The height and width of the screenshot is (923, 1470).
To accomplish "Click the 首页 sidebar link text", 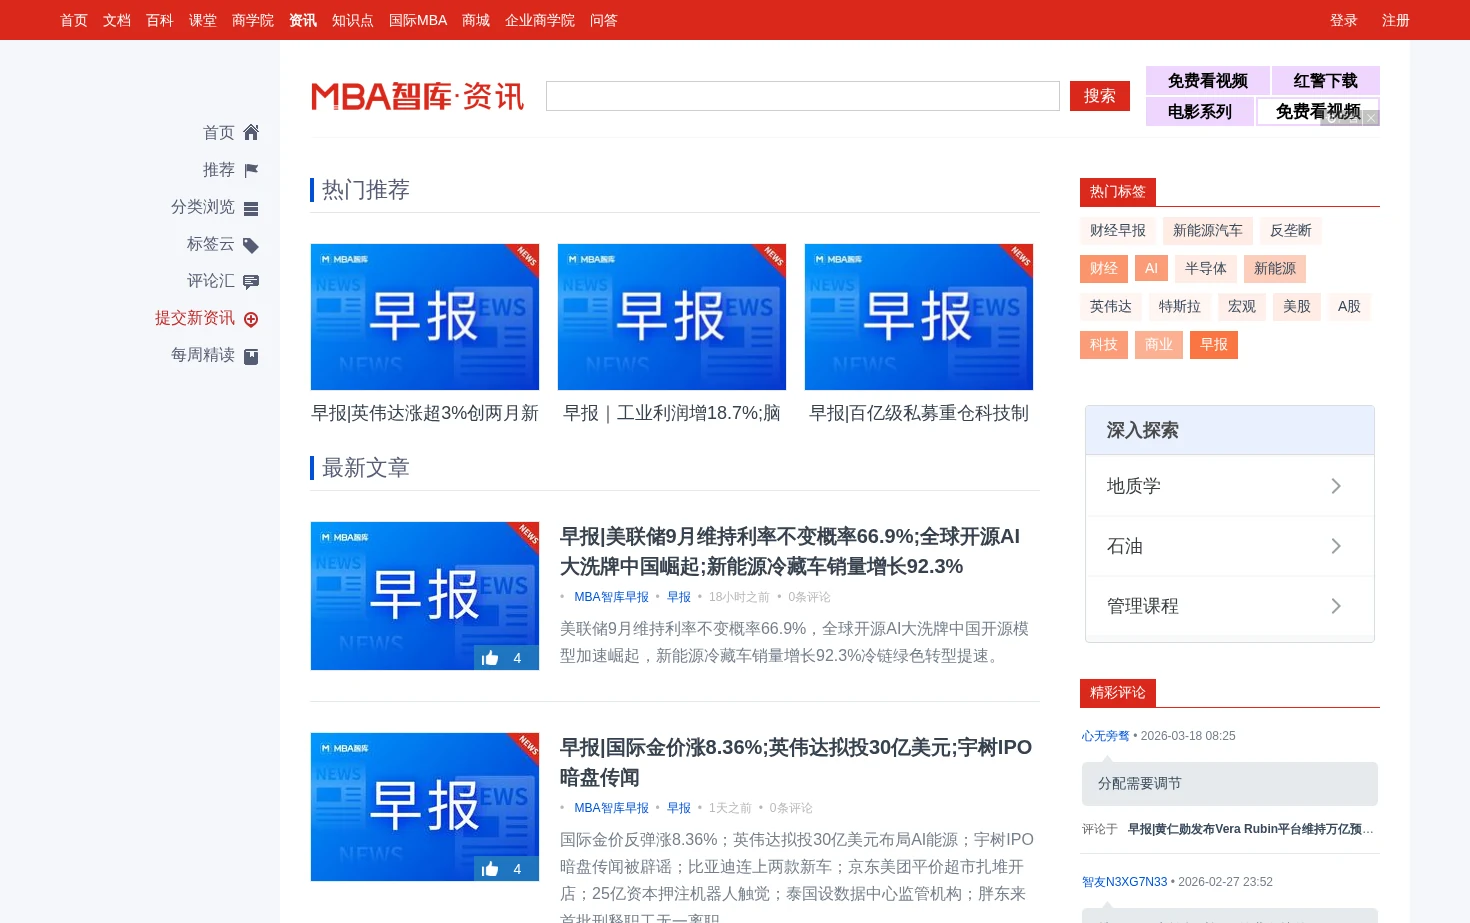I will (219, 133).
